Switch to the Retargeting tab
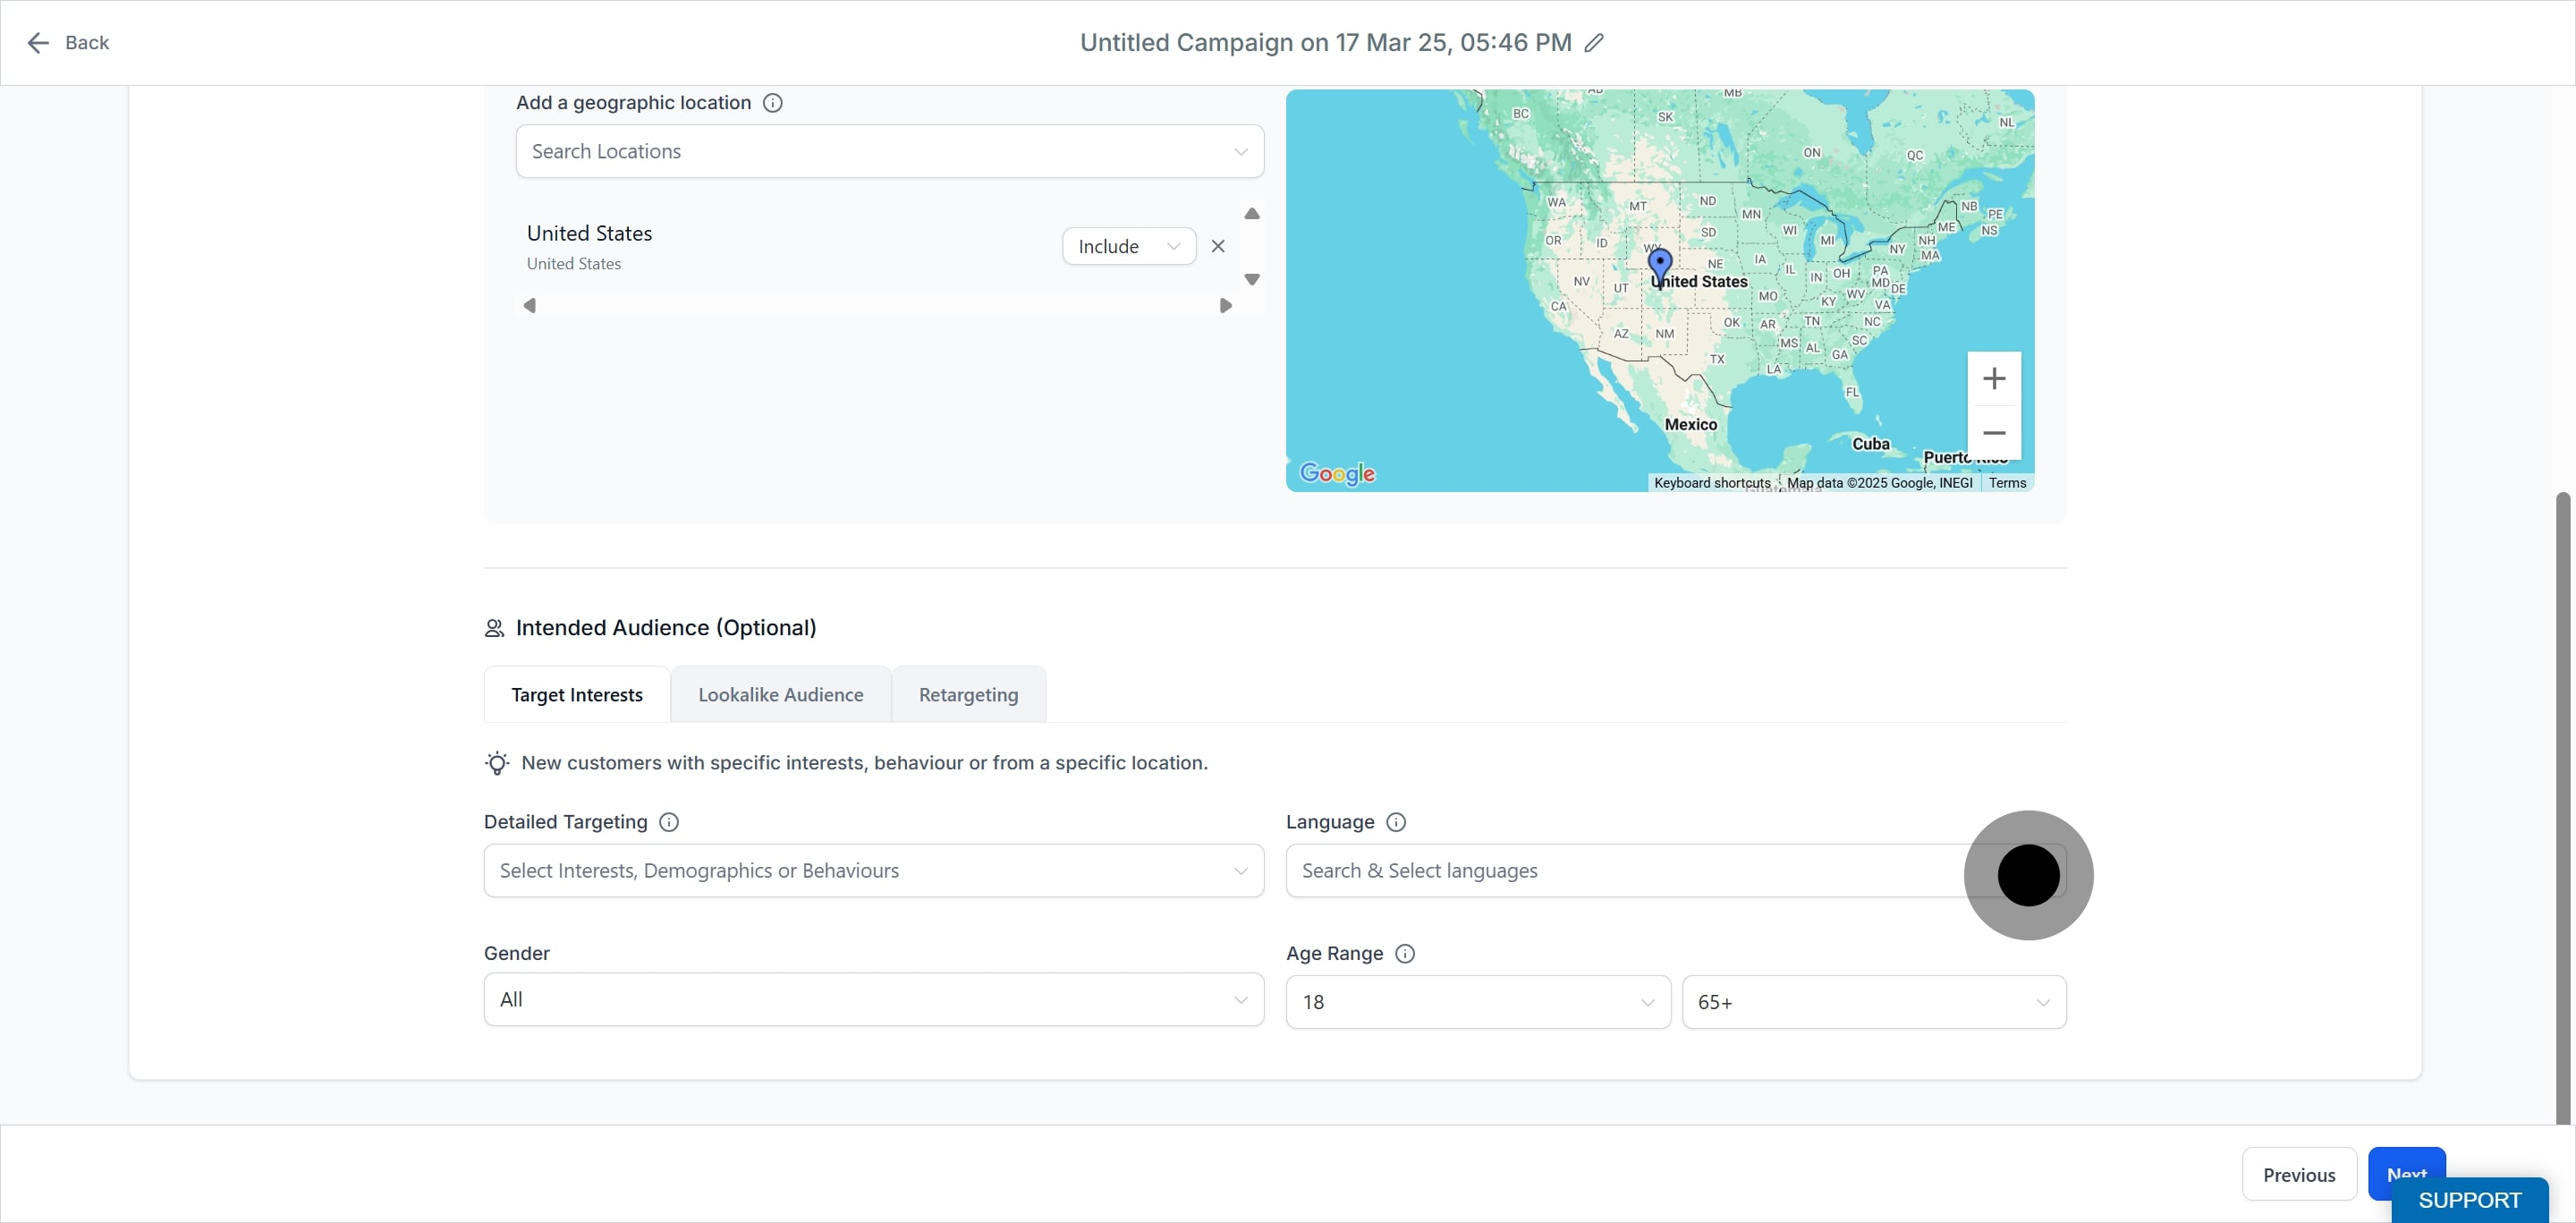The image size is (2576, 1223). pyautogui.click(x=968, y=694)
